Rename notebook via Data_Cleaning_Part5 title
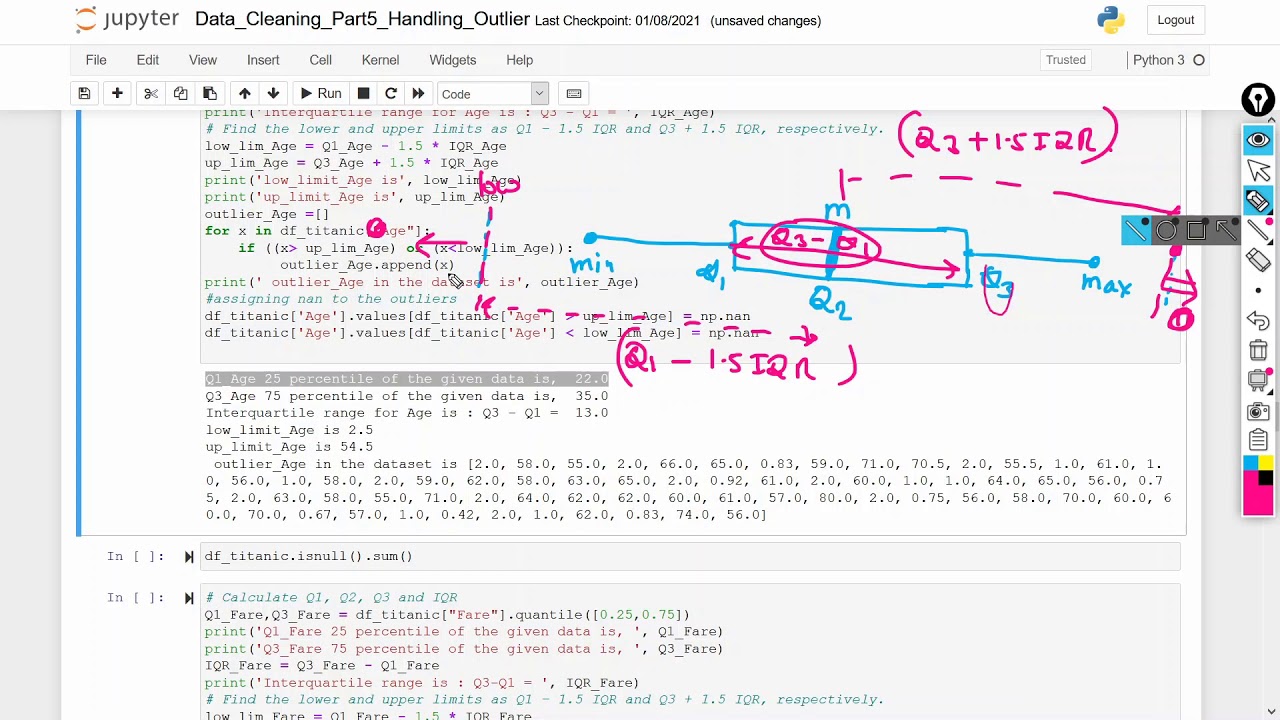This screenshot has height=720, width=1280. [362, 20]
